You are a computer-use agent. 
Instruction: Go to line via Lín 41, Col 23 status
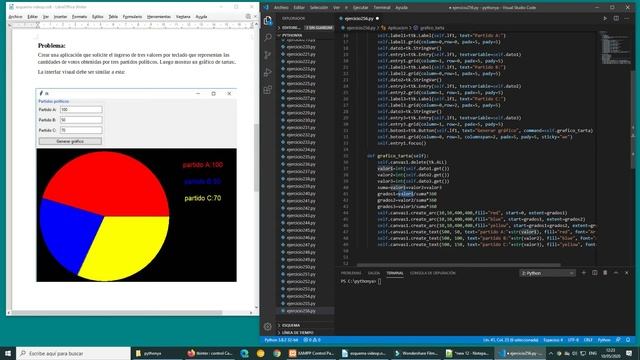pyautogui.click(x=511, y=340)
